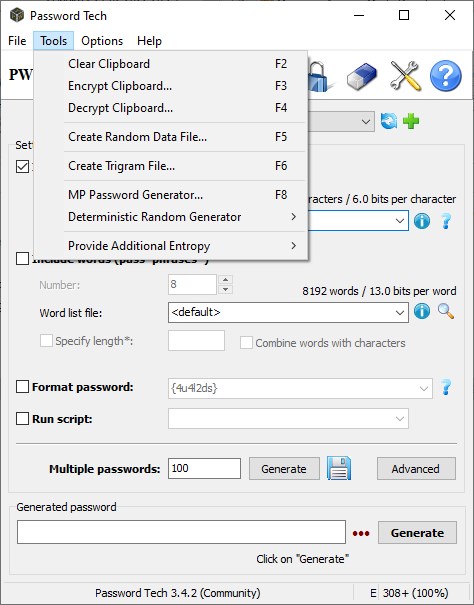Image resolution: width=474 pixels, height=605 pixels.
Task: Click the blue reload profile icon
Action: [x=389, y=121]
